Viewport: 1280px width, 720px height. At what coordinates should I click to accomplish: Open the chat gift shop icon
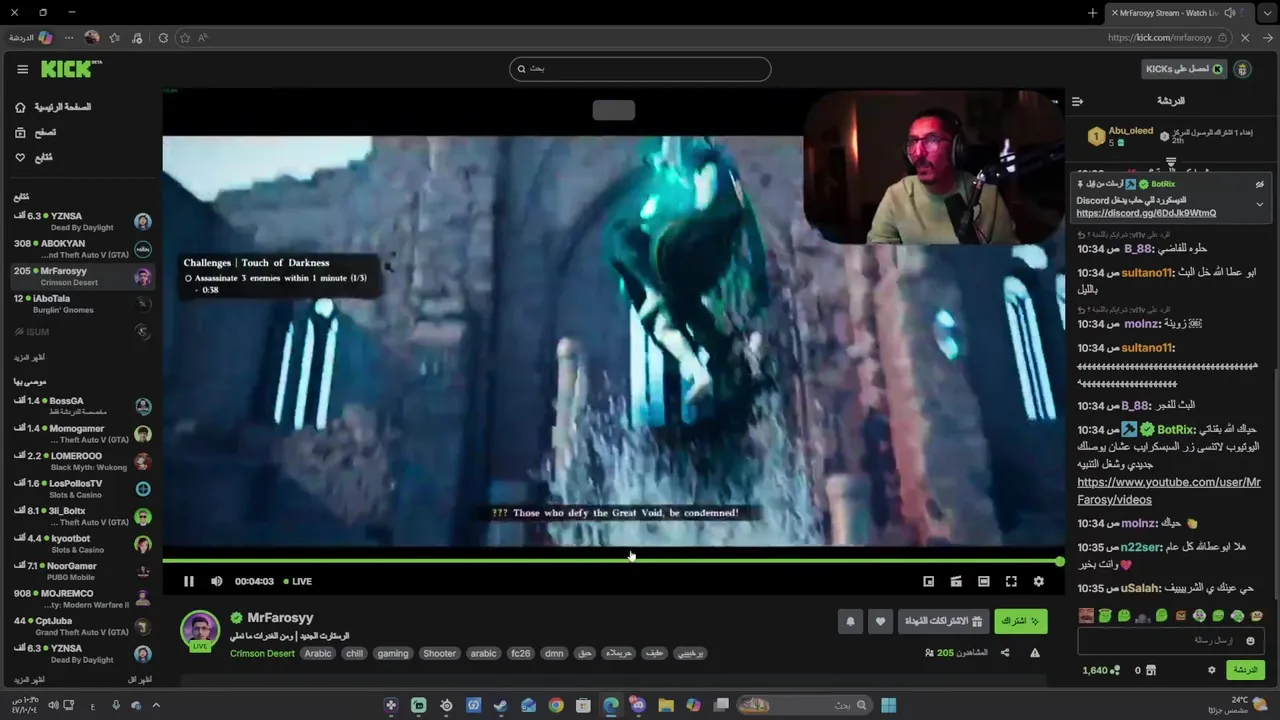1151,670
